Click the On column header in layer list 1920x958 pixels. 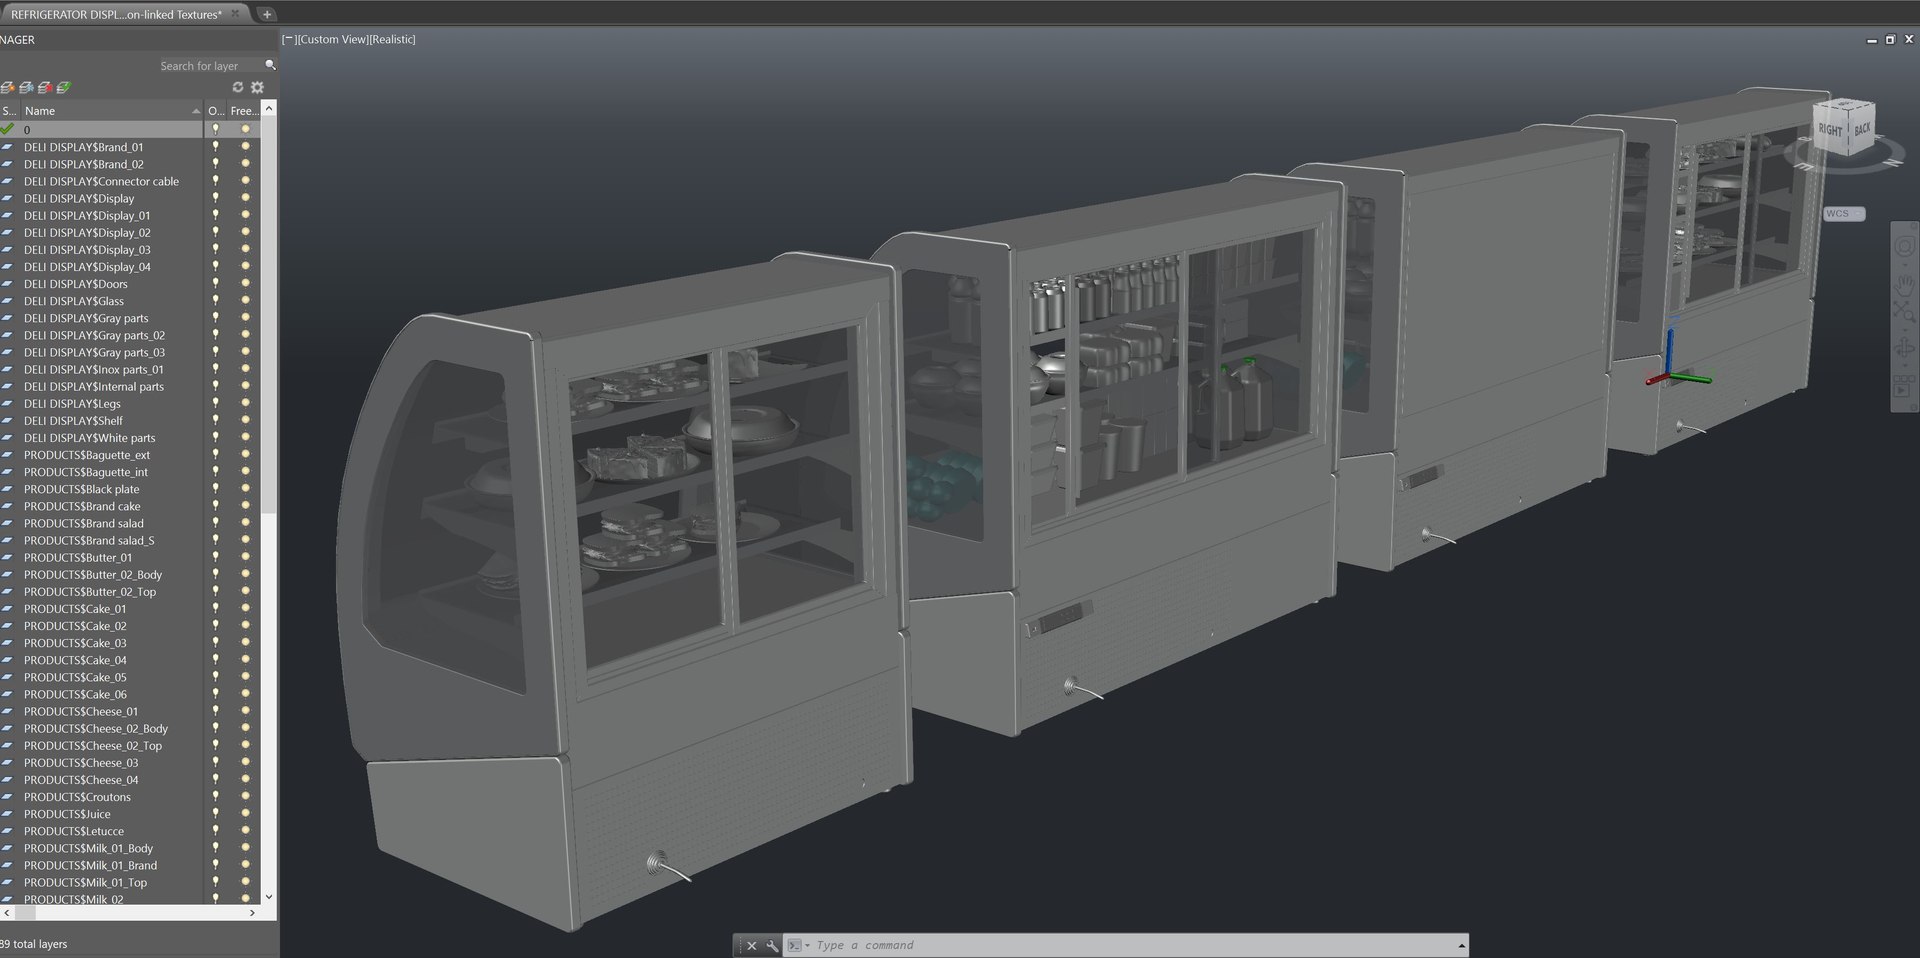pyautogui.click(x=216, y=111)
